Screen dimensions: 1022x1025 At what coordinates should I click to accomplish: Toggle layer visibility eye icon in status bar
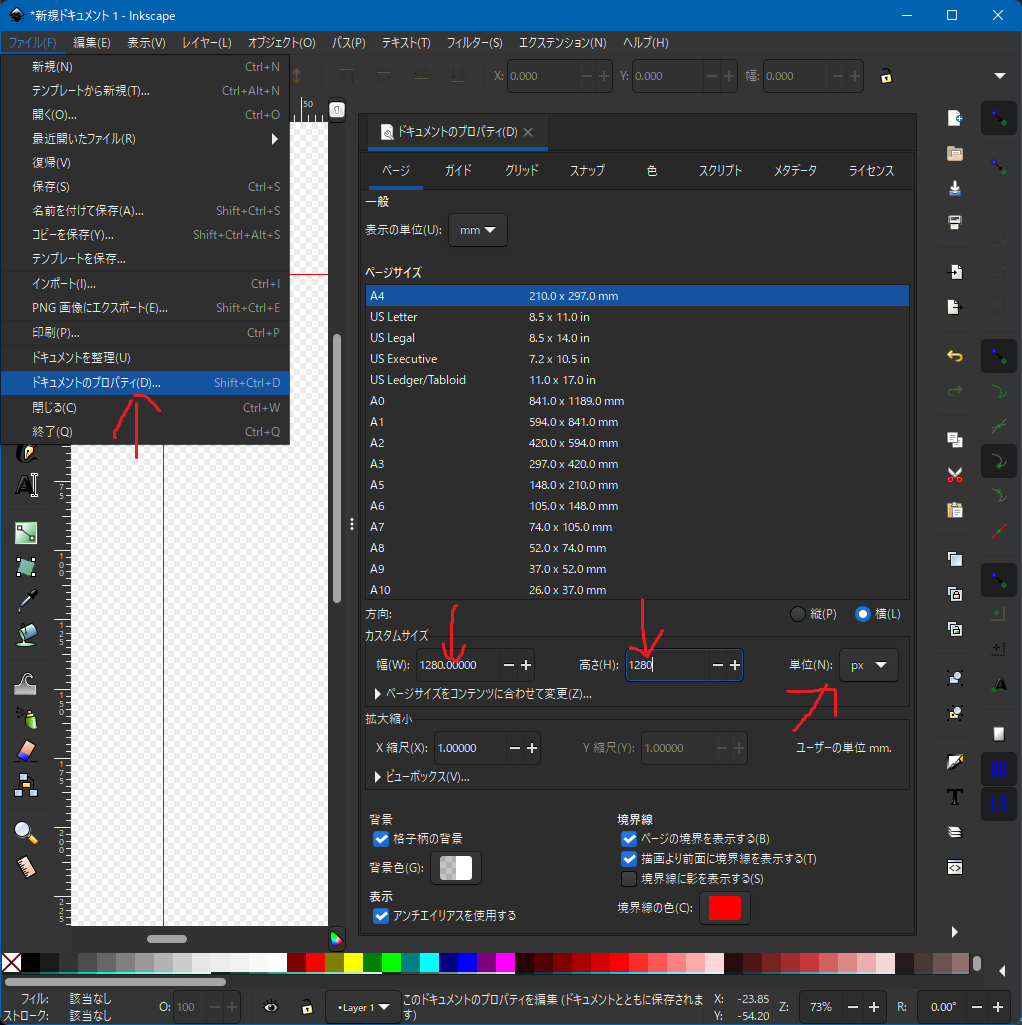point(271,1007)
